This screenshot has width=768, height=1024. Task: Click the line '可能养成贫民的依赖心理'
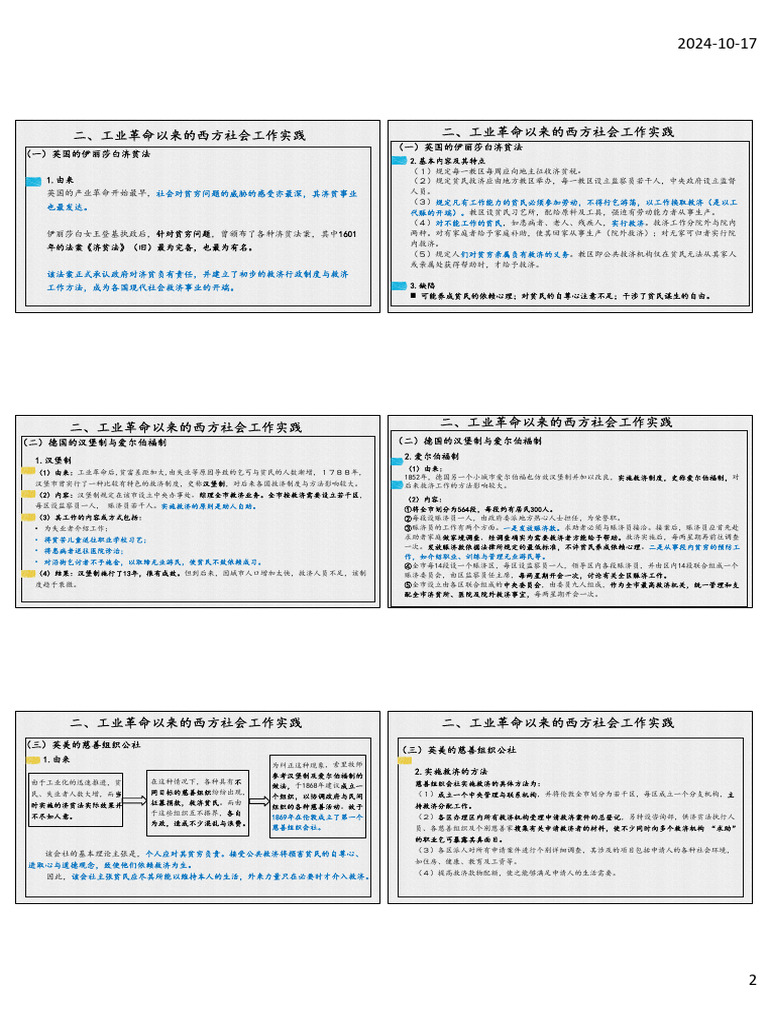click(x=560, y=296)
